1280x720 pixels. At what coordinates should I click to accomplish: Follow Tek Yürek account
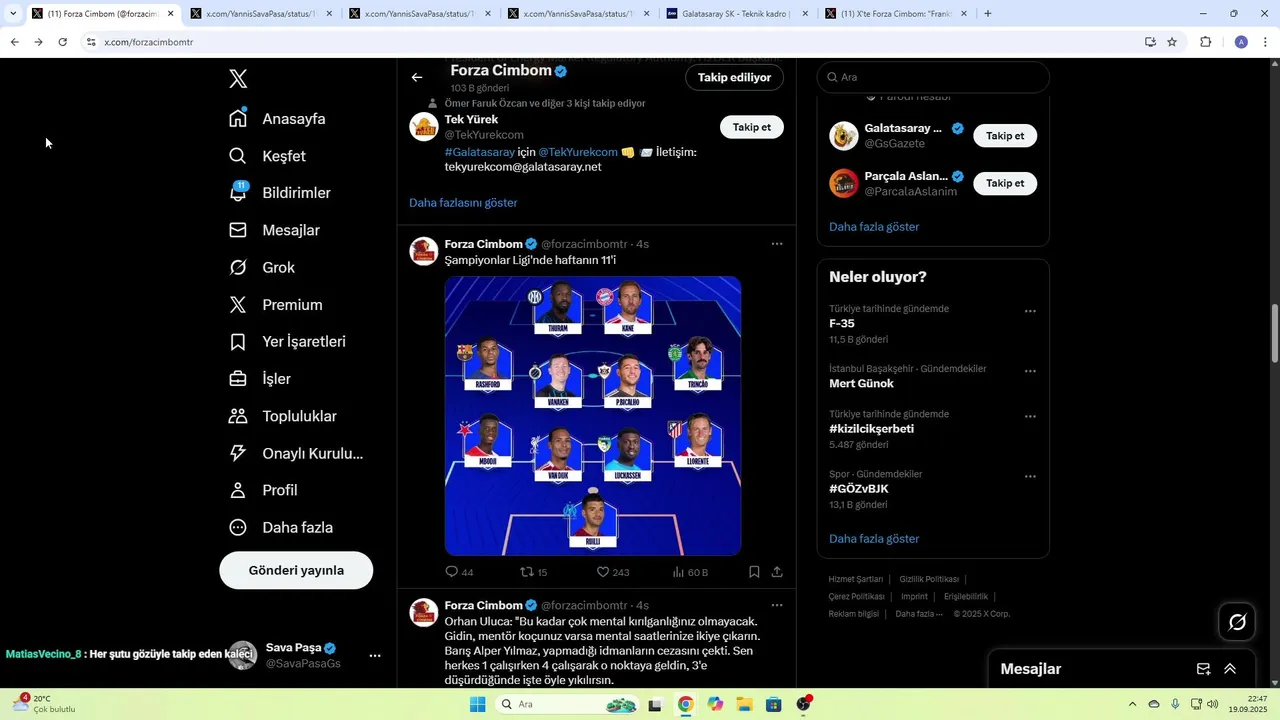click(752, 127)
